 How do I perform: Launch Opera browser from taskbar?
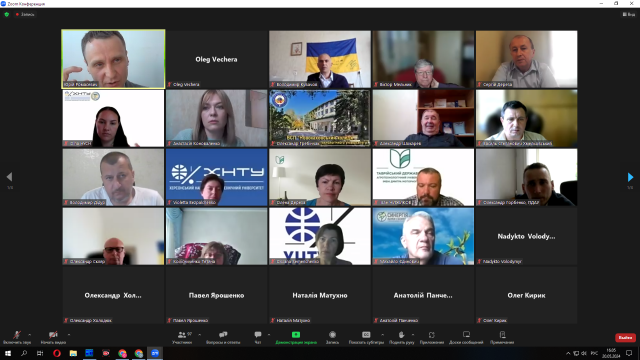pyautogui.click(x=57, y=353)
